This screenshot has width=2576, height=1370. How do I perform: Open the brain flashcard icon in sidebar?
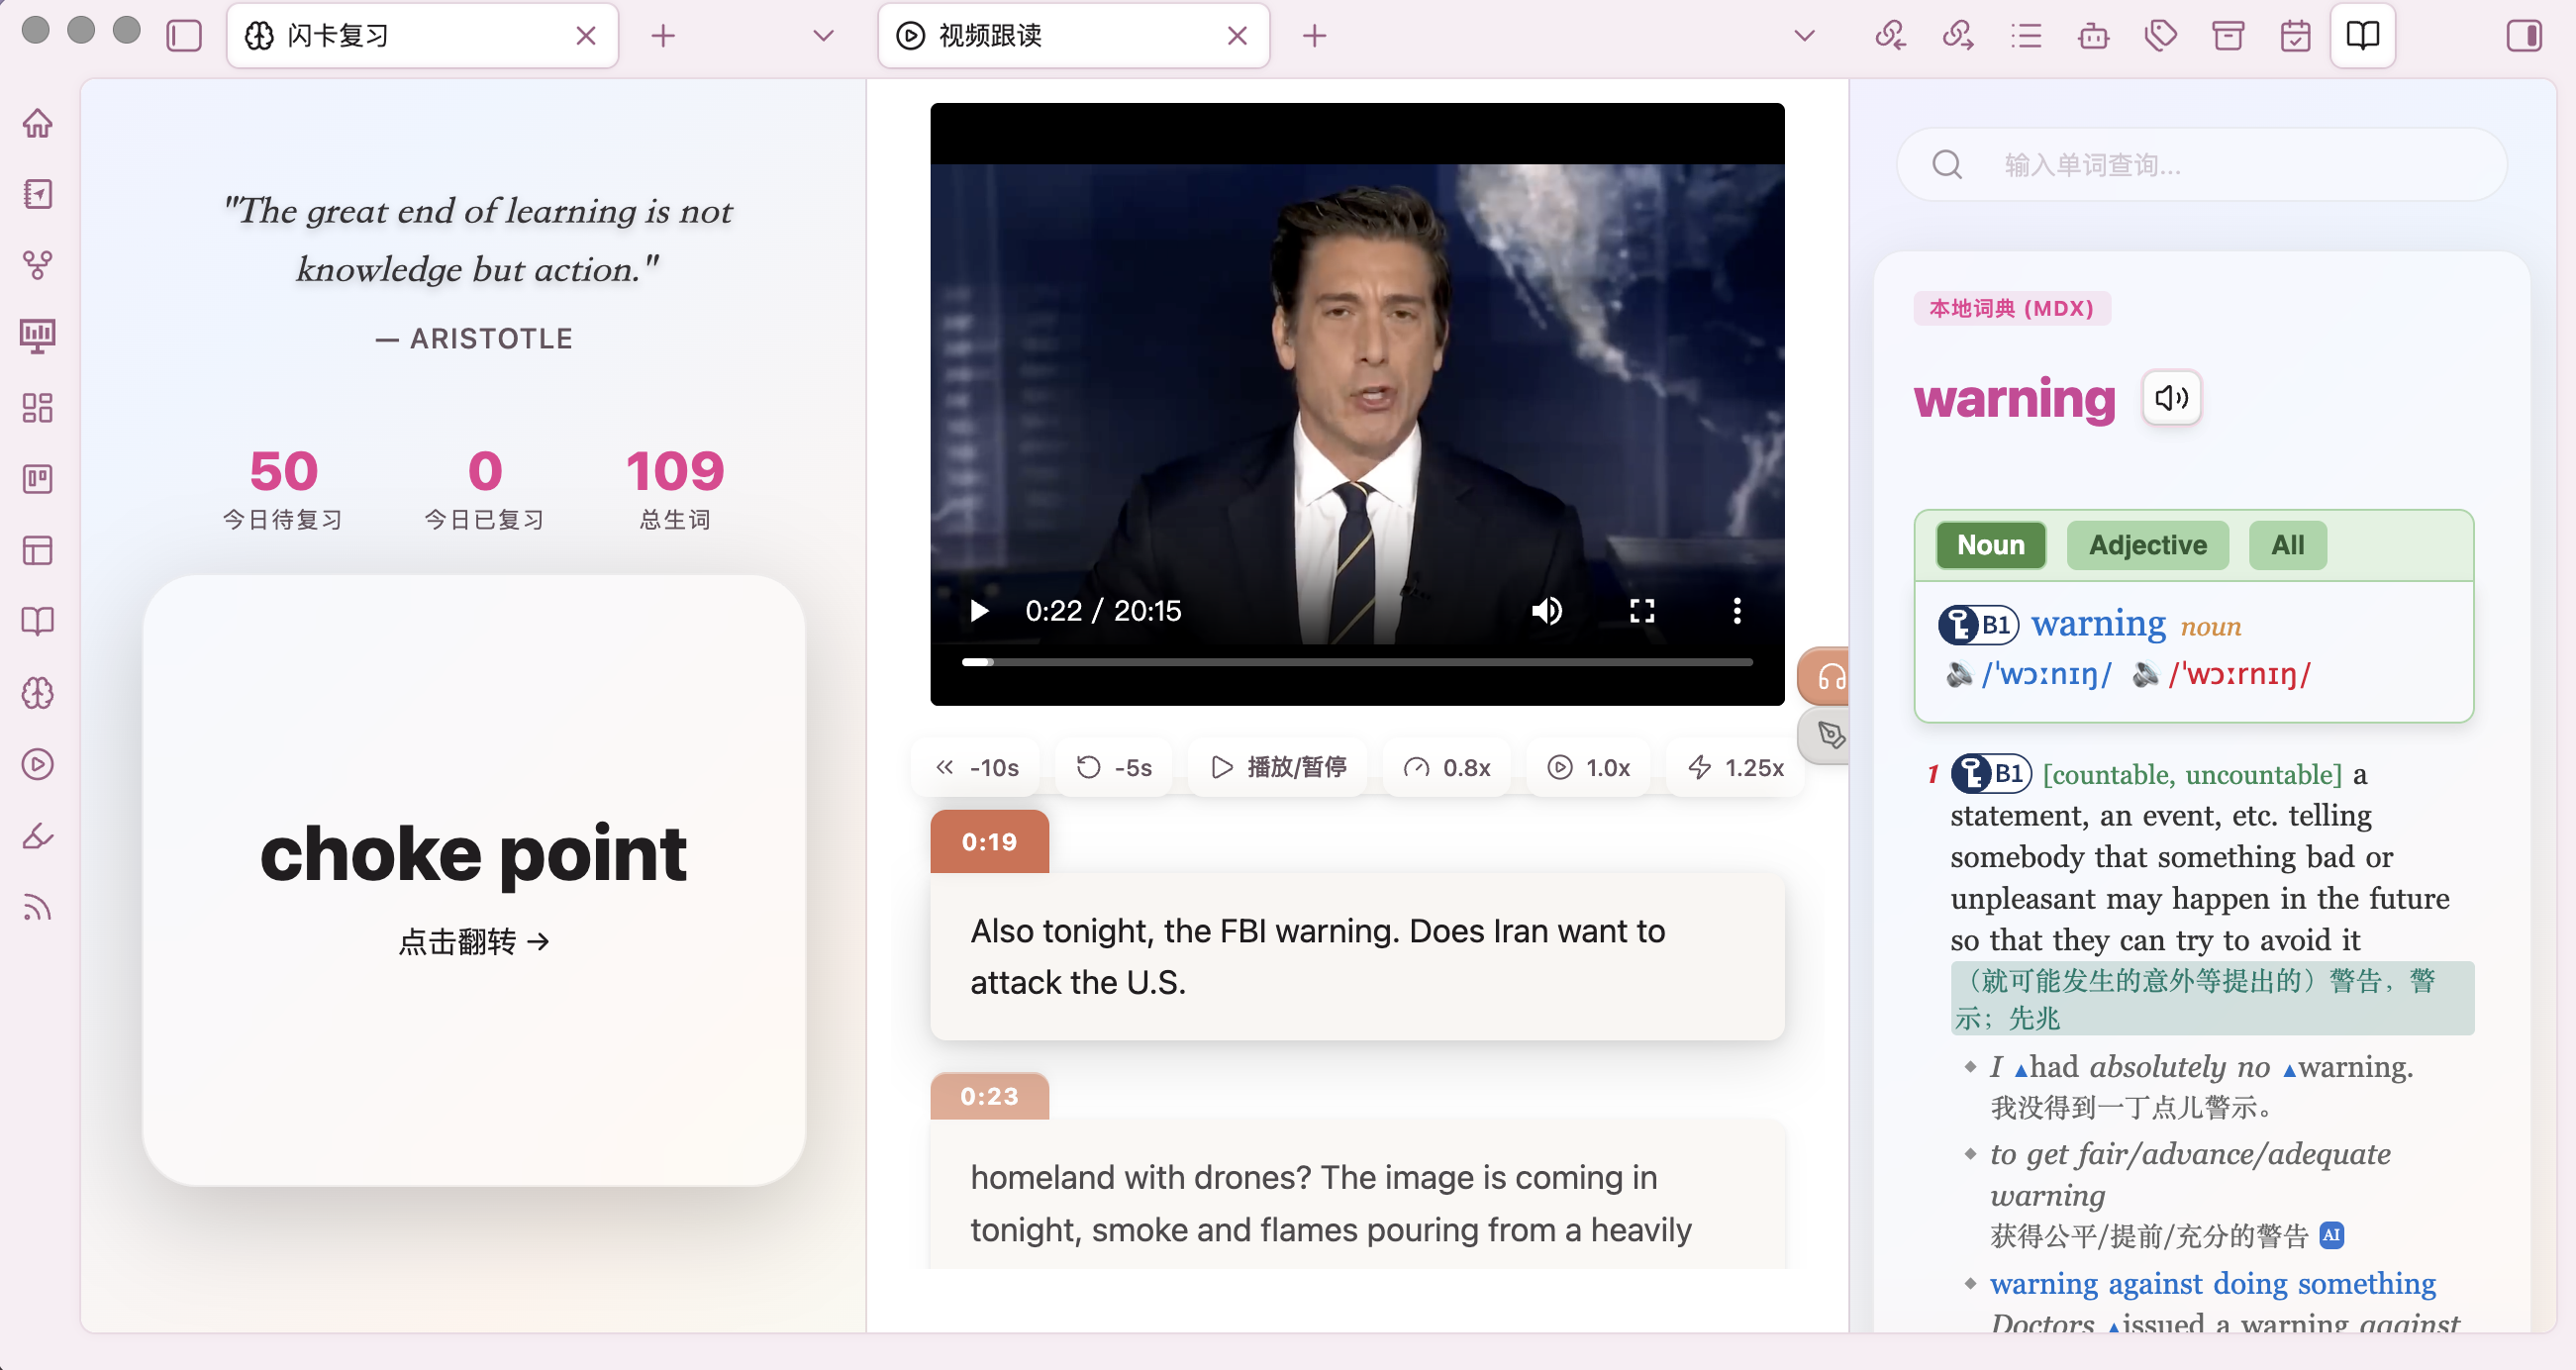click(x=38, y=693)
